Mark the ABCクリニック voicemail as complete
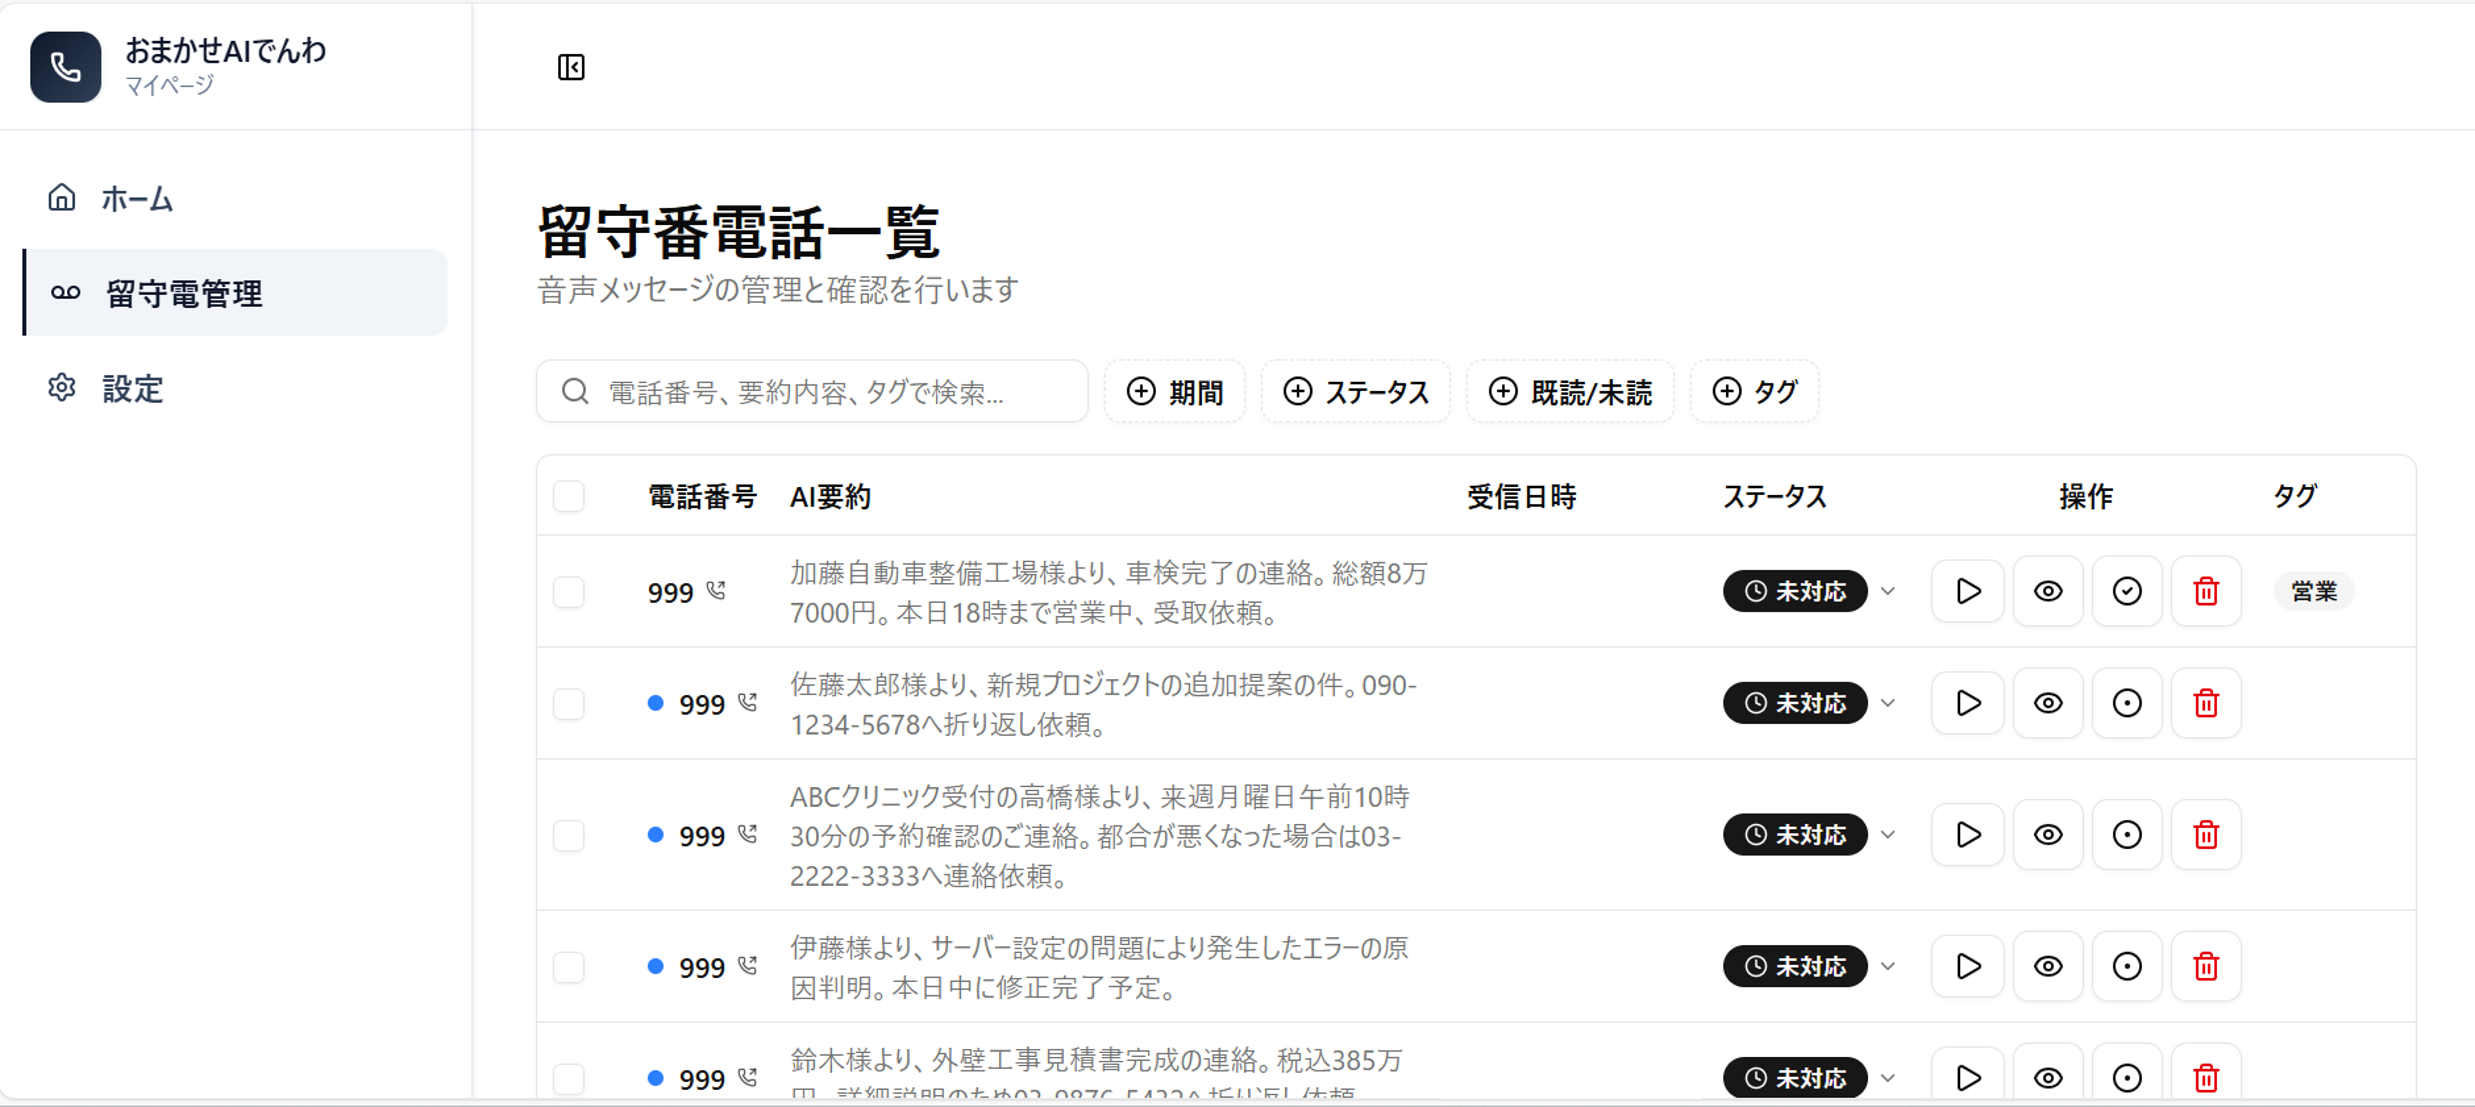The width and height of the screenshot is (2475, 1107). pyautogui.click(x=2126, y=835)
